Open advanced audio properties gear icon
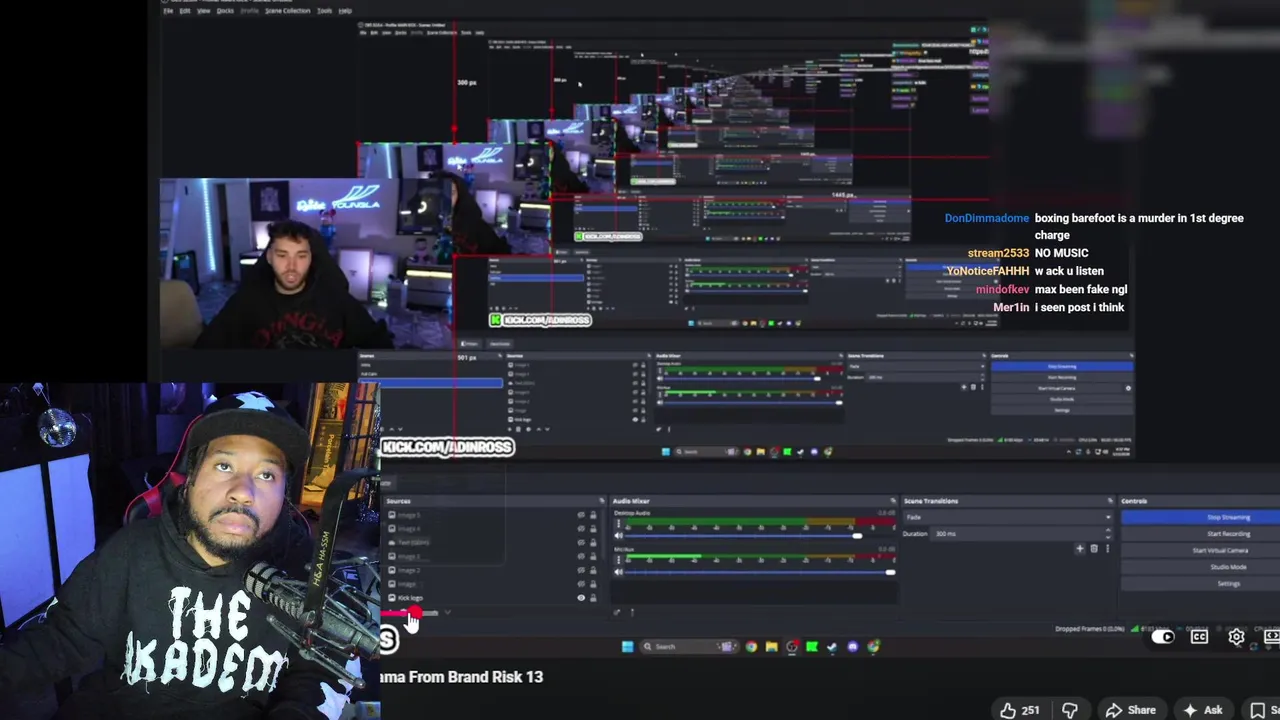Viewport: 1280px width, 720px height. point(617,612)
